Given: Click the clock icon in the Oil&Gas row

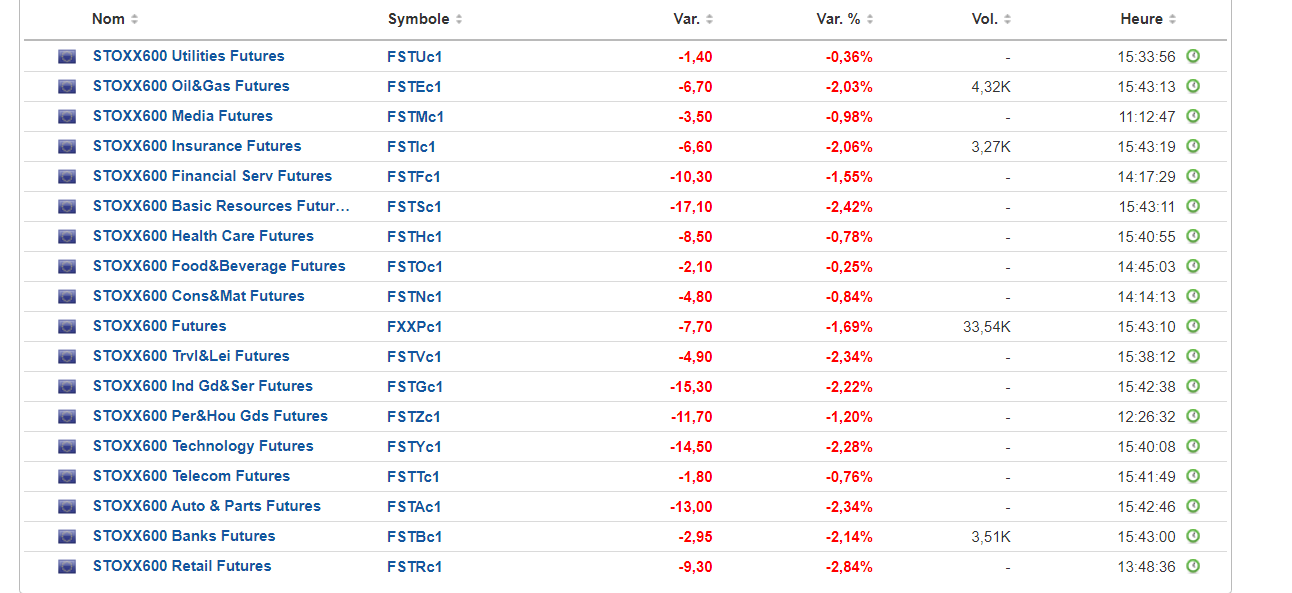Looking at the screenshot, I should [1193, 87].
